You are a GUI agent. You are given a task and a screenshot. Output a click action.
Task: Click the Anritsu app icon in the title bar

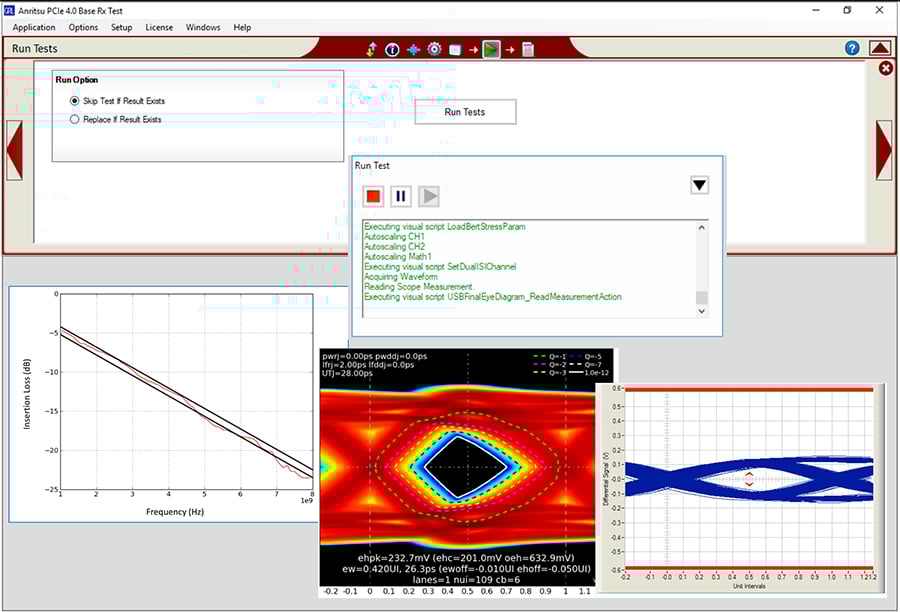[9, 10]
